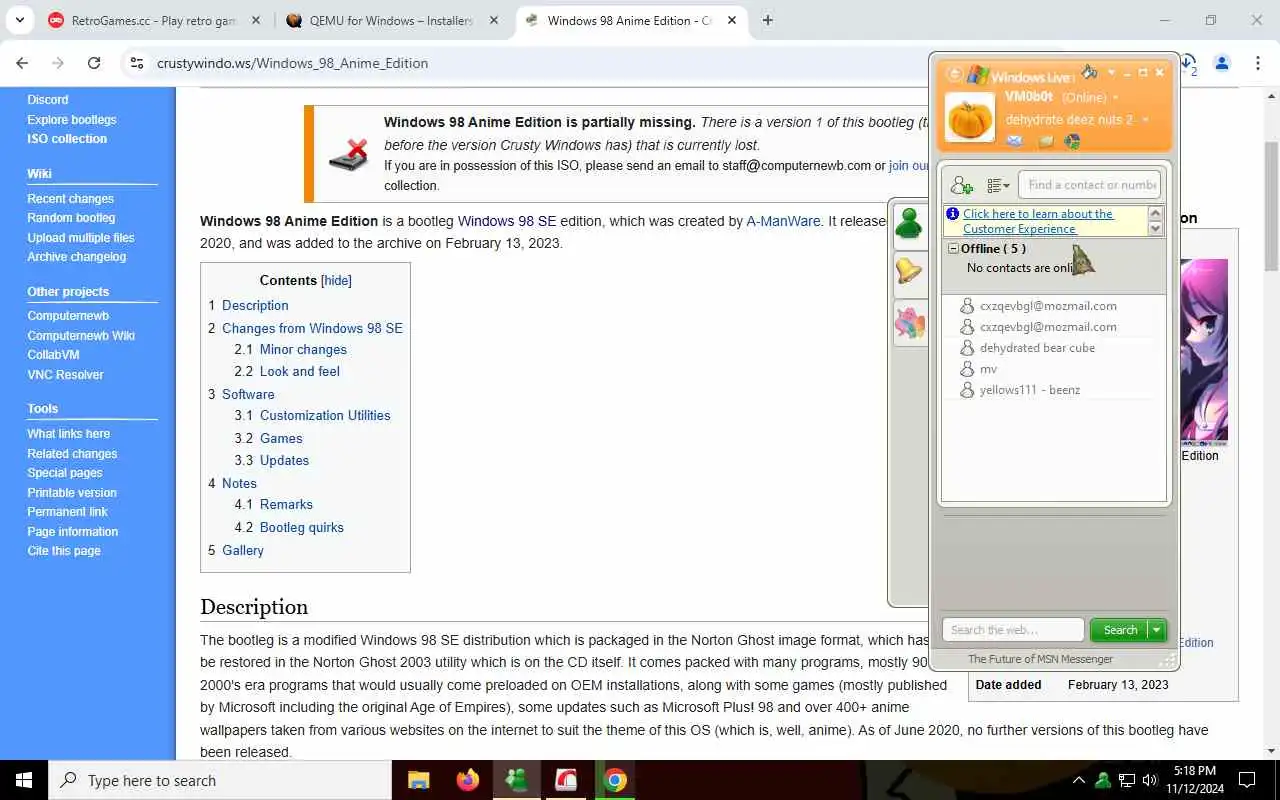Viewport: 1280px width, 800px height.
Task: Click the Chrome taskbar icon
Action: 615,780
